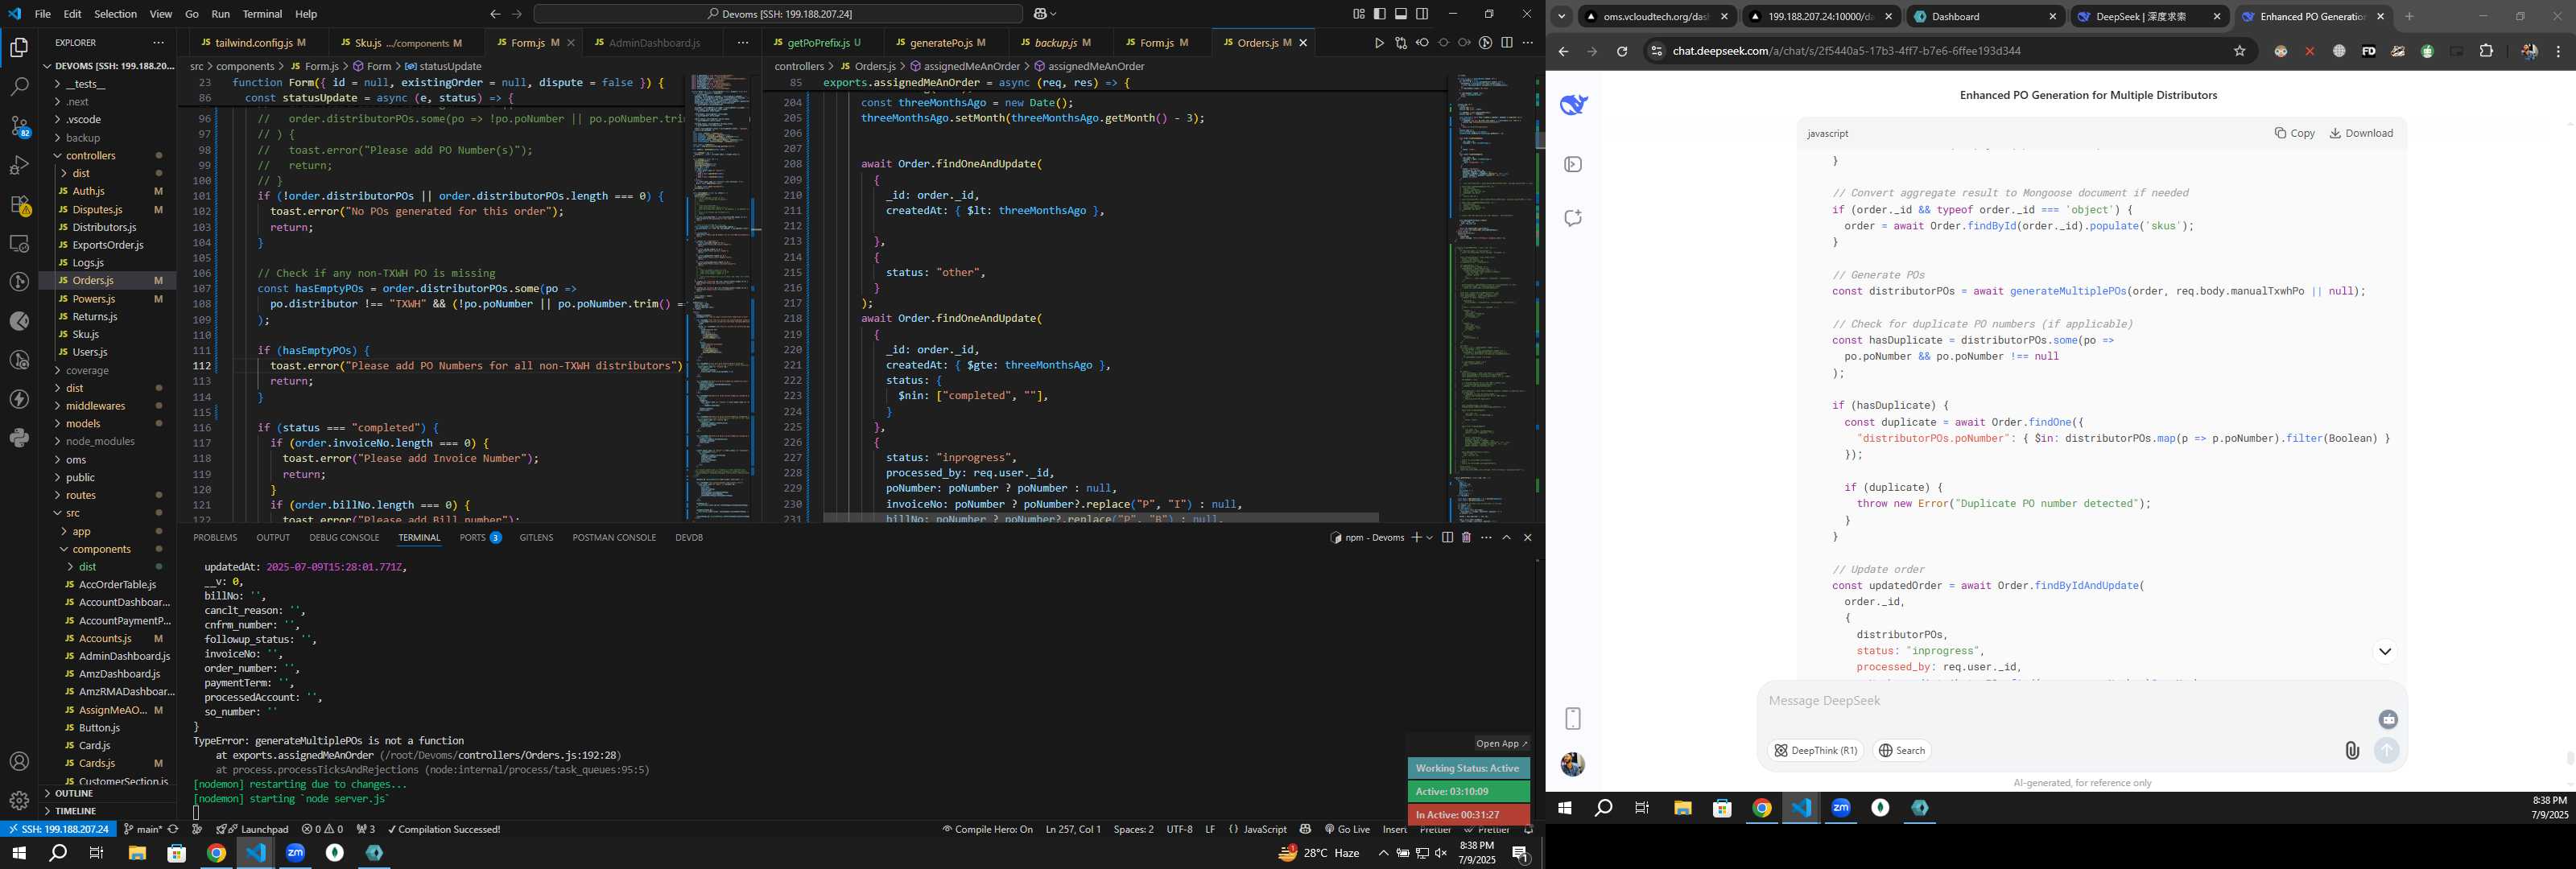
Task: Click the Download button on the code block
Action: [x=2361, y=133]
